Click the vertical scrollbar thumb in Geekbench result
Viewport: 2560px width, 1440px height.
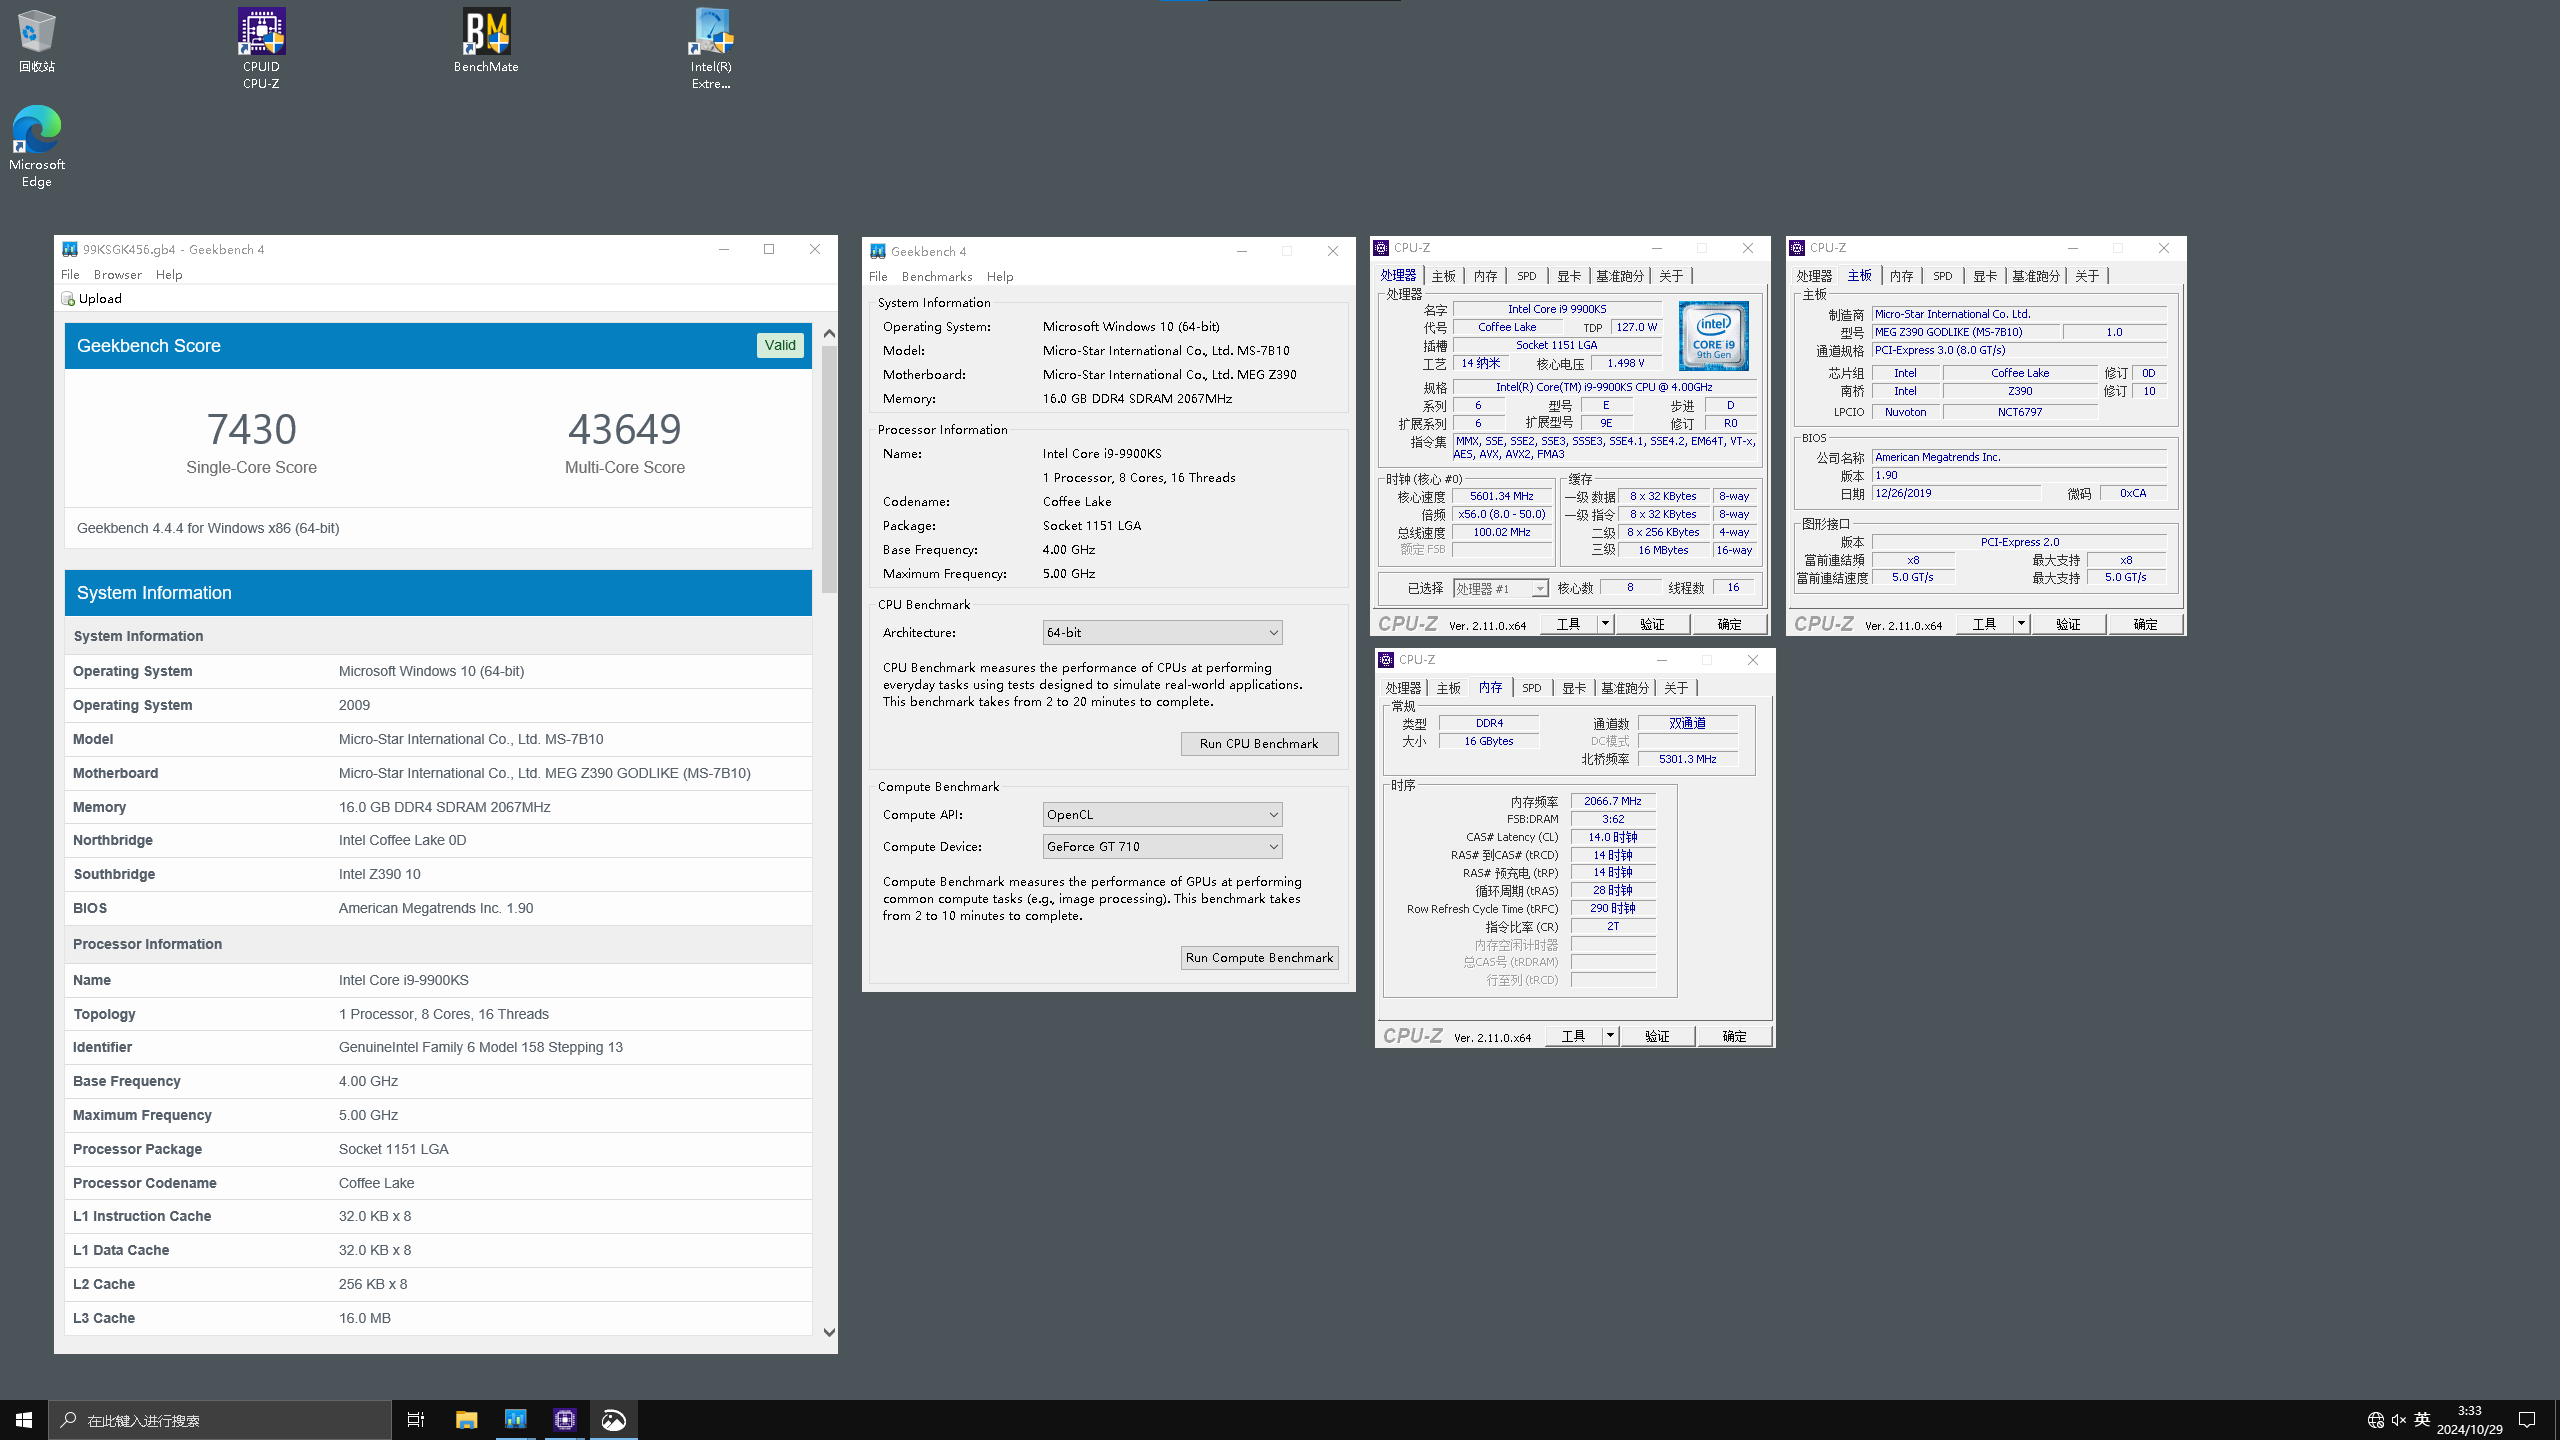[829, 468]
